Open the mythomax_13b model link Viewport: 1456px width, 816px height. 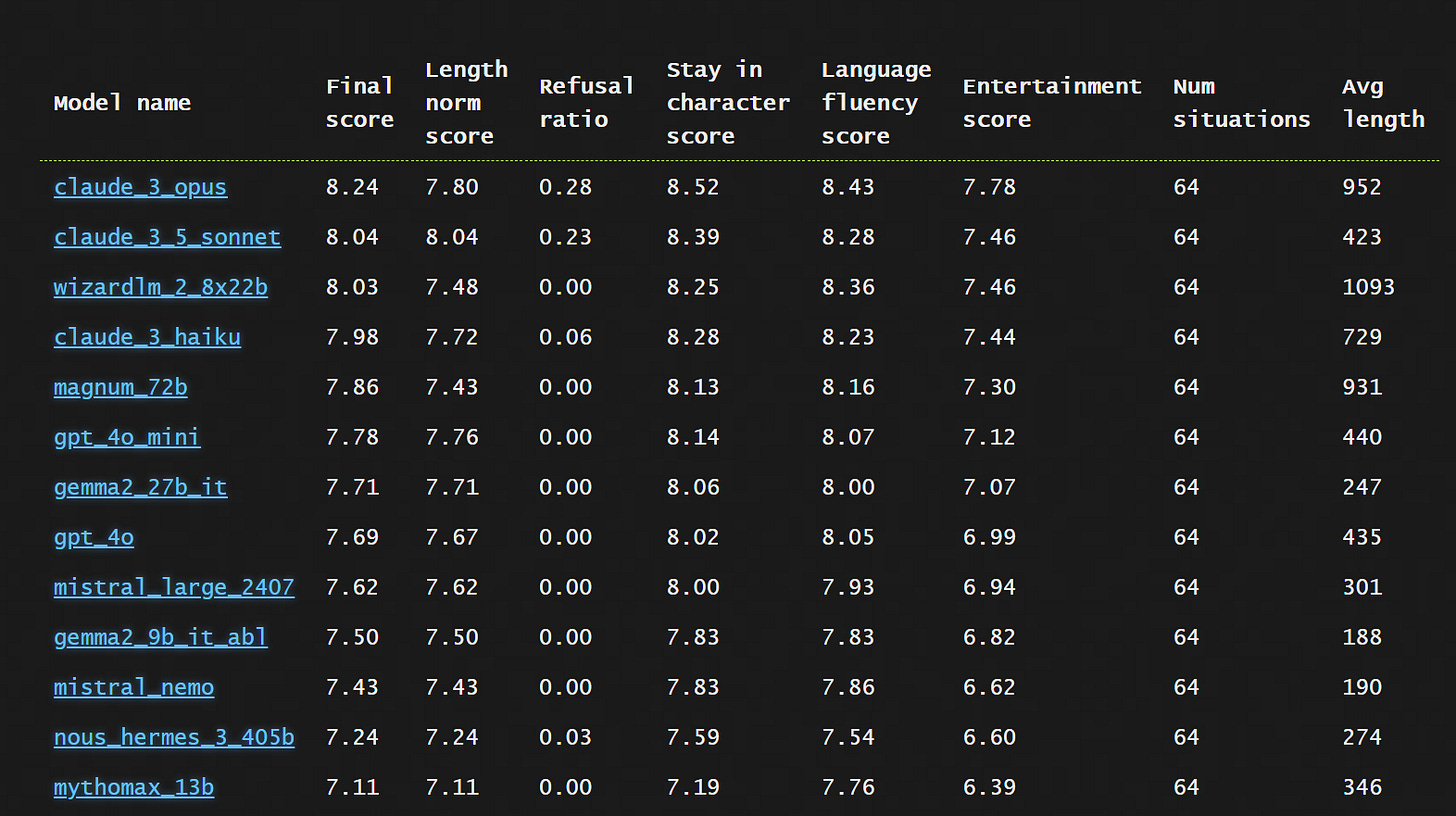pos(134,787)
